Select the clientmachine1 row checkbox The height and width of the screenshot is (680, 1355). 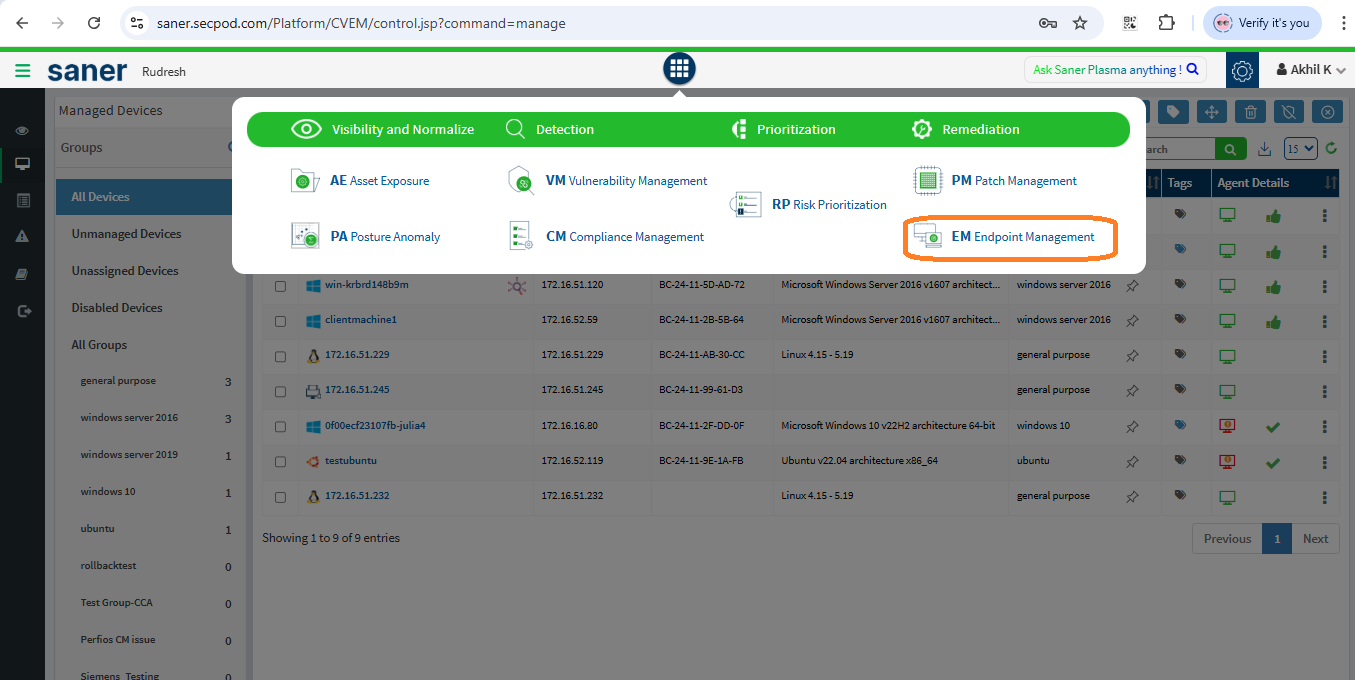pyautogui.click(x=280, y=321)
